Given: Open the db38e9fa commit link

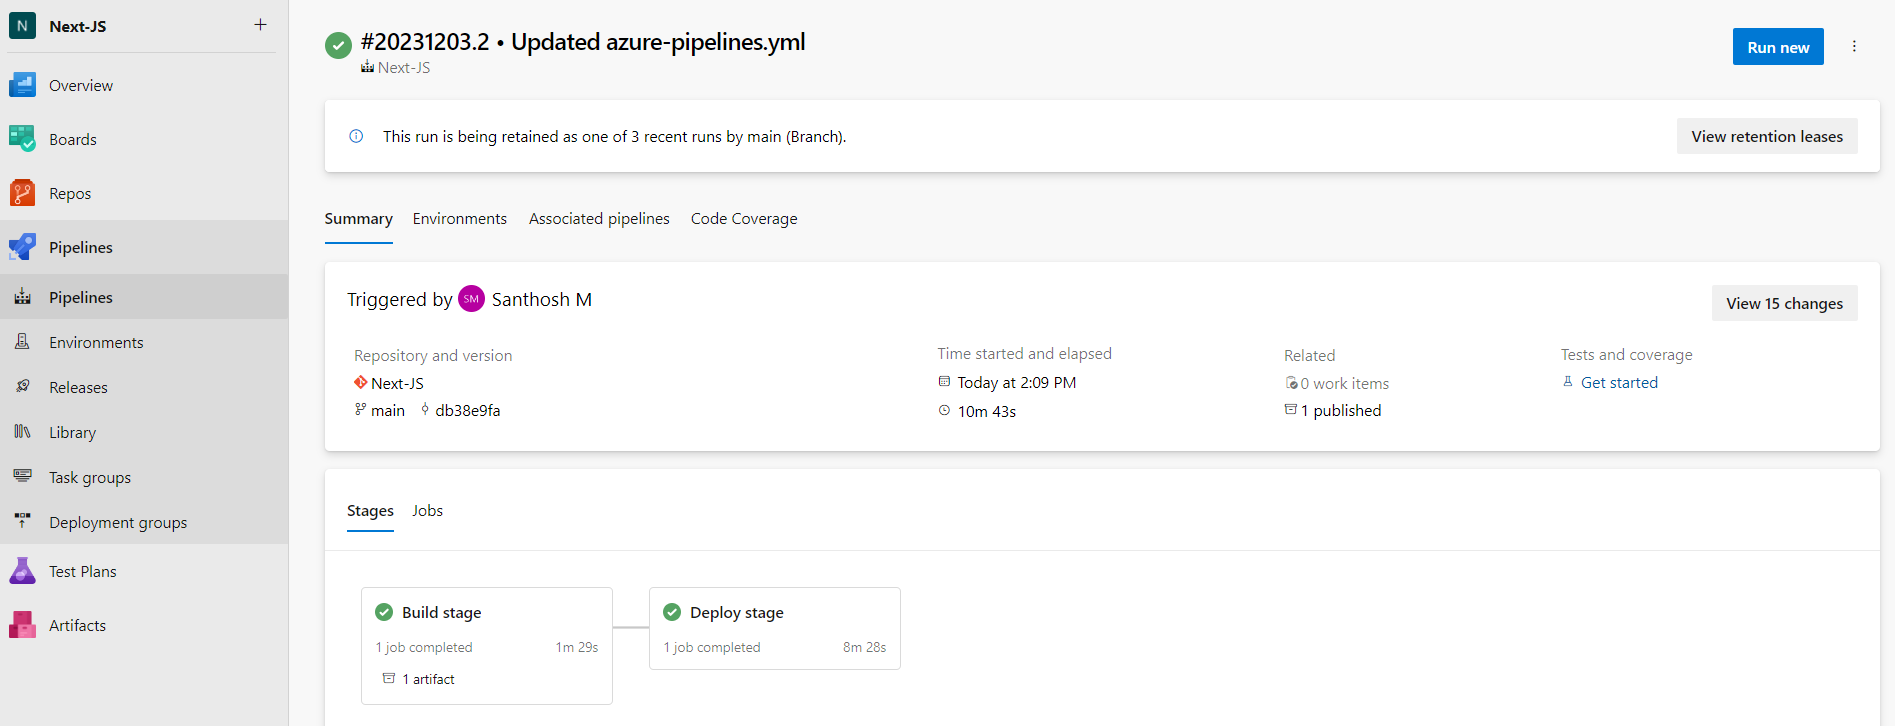Looking at the screenshot, I should coord(467,410).
